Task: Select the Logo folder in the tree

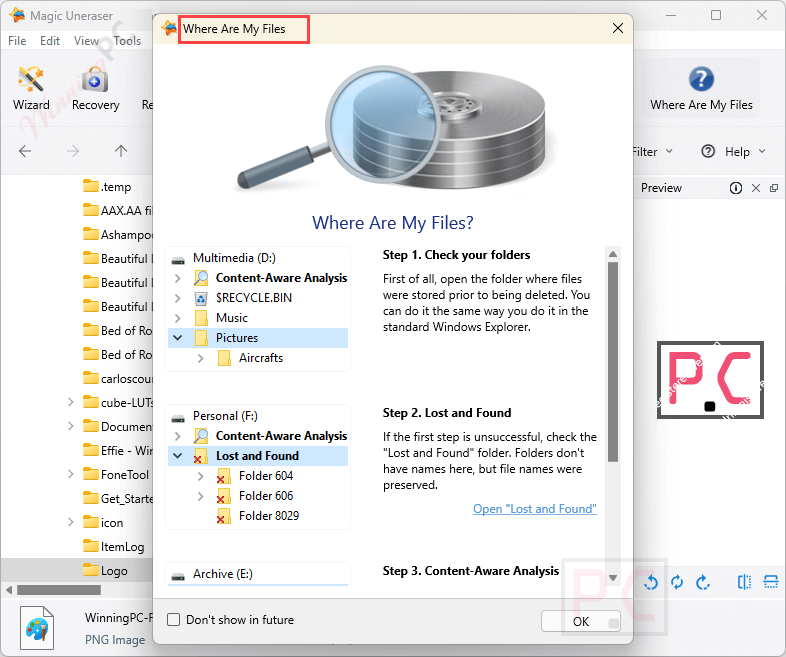Action: pyautogui.click(x=114, y=570)
